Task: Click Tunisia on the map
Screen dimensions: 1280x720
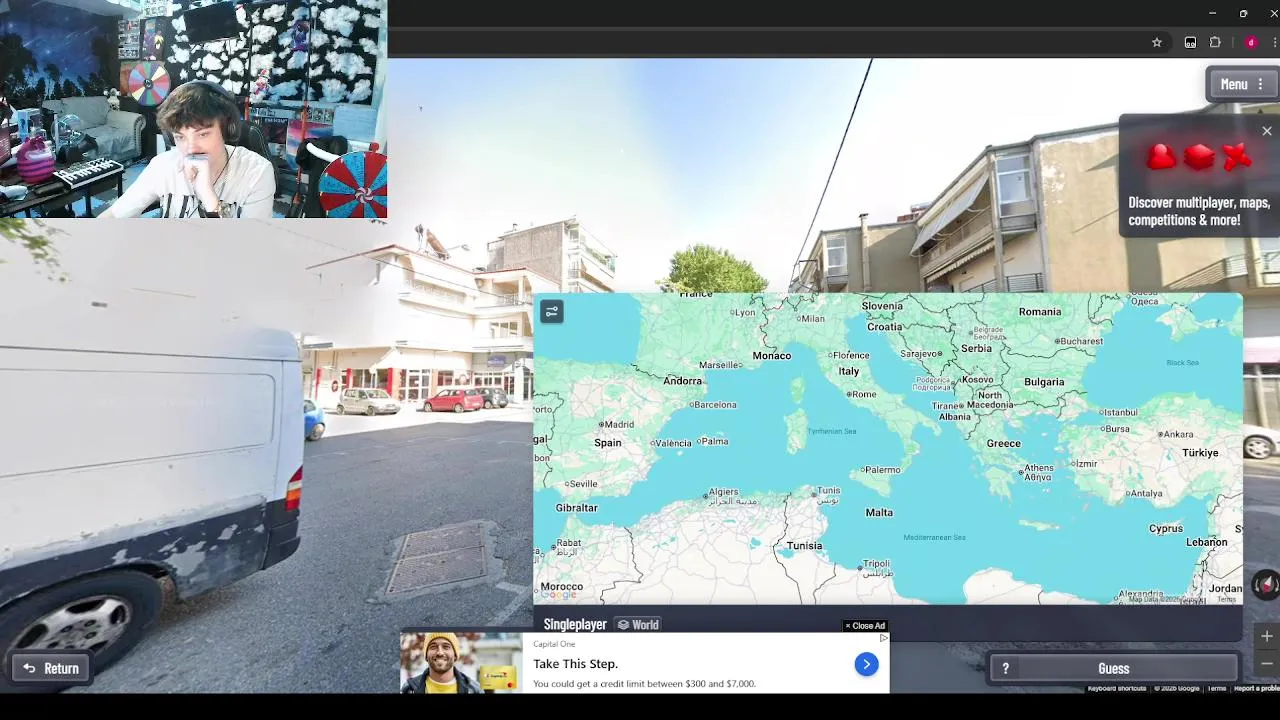Action: point(804,546)
